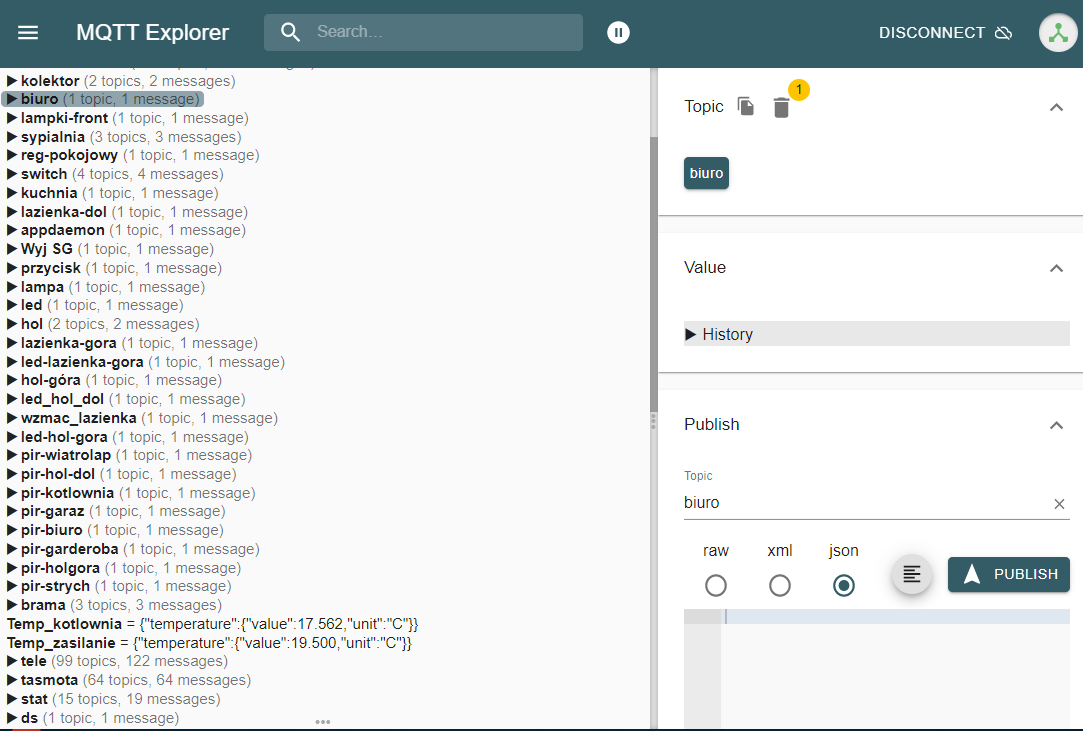The image size is (1083, 731).
Task: Clear the publish topic field
Action: point(1060,504)
